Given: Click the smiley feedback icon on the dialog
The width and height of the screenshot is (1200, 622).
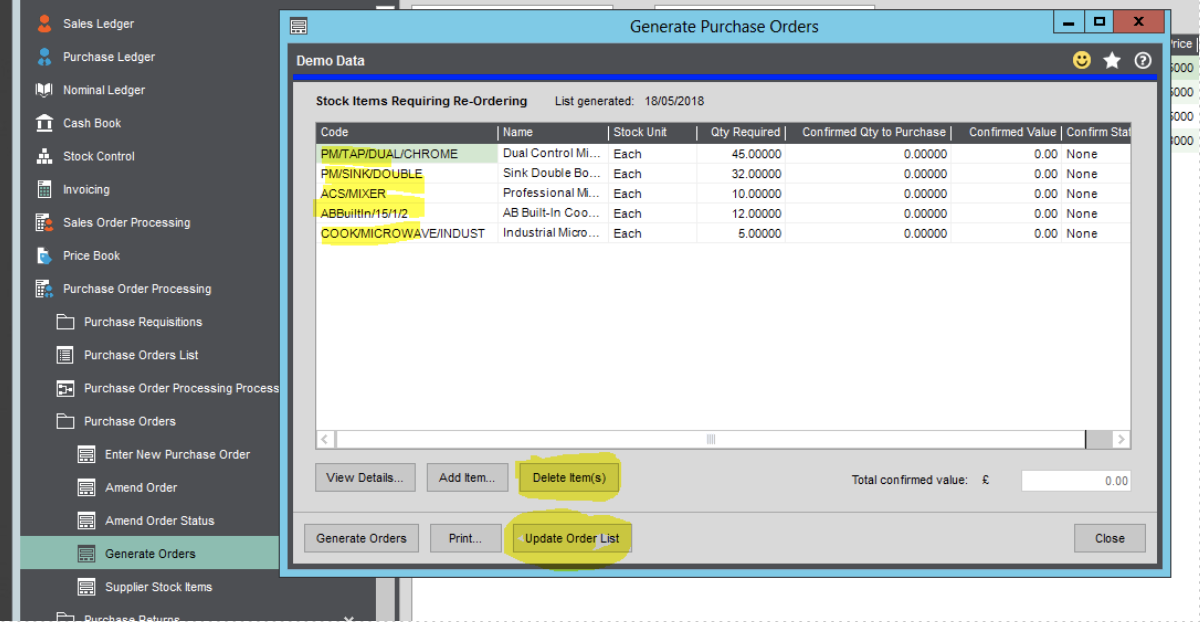Looking at the screenshot, I should click(1082, 60).
